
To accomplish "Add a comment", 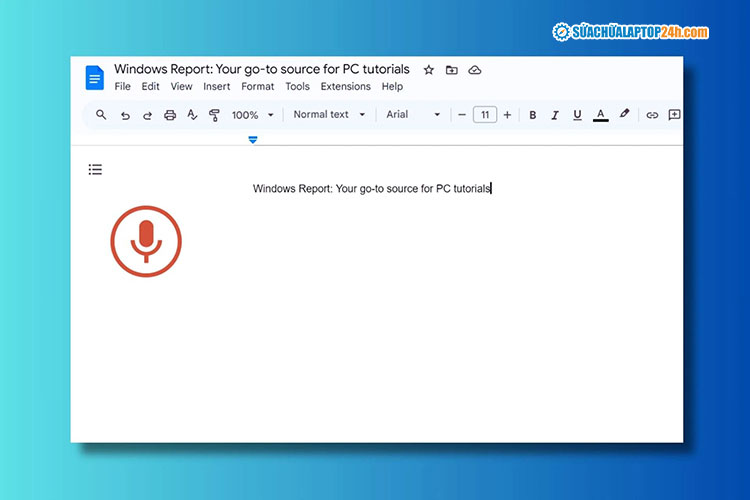I will point(674,115).
